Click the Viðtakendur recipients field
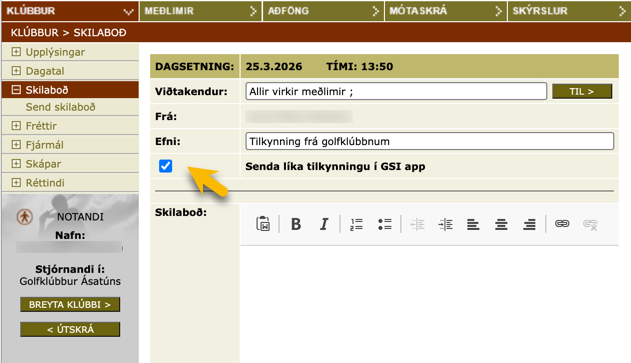Viewport: 631px width, 363px height. 396,91
